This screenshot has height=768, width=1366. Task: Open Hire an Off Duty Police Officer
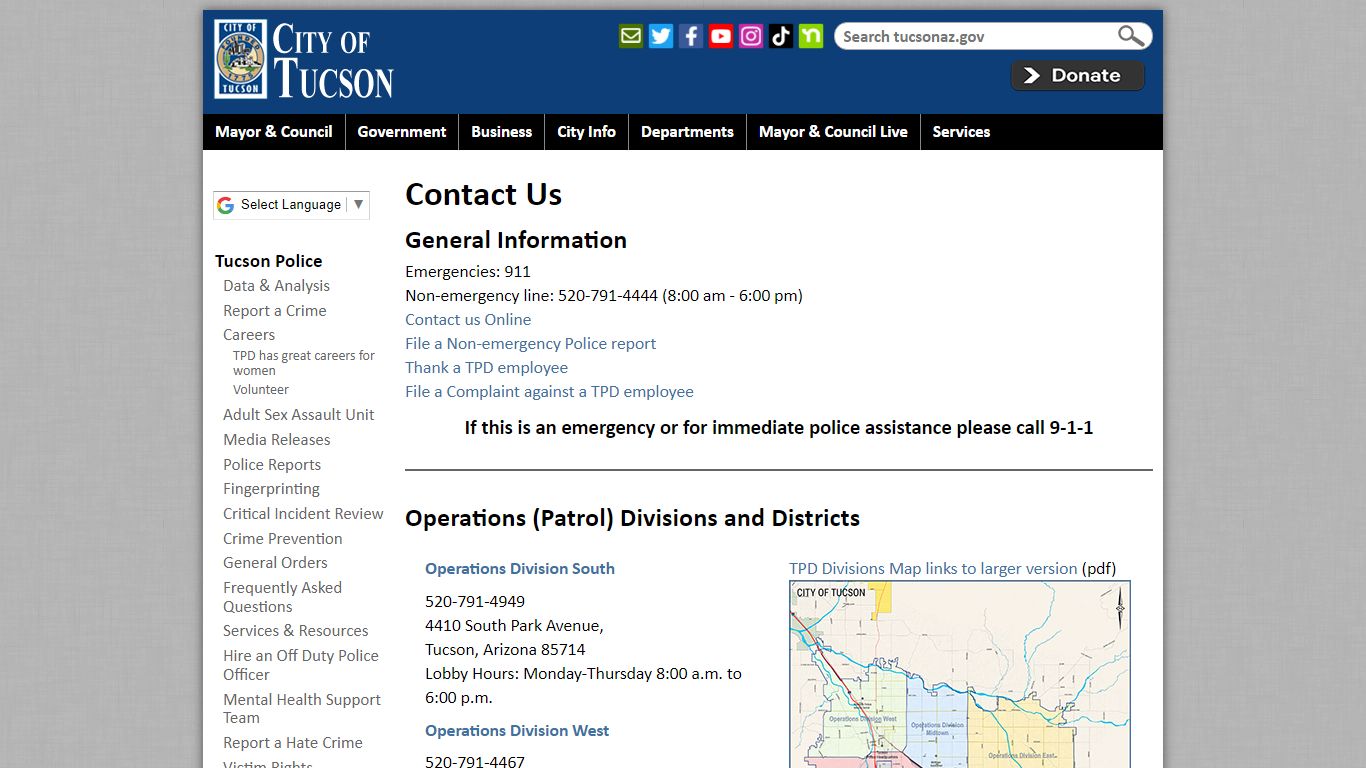click(301, 665)
